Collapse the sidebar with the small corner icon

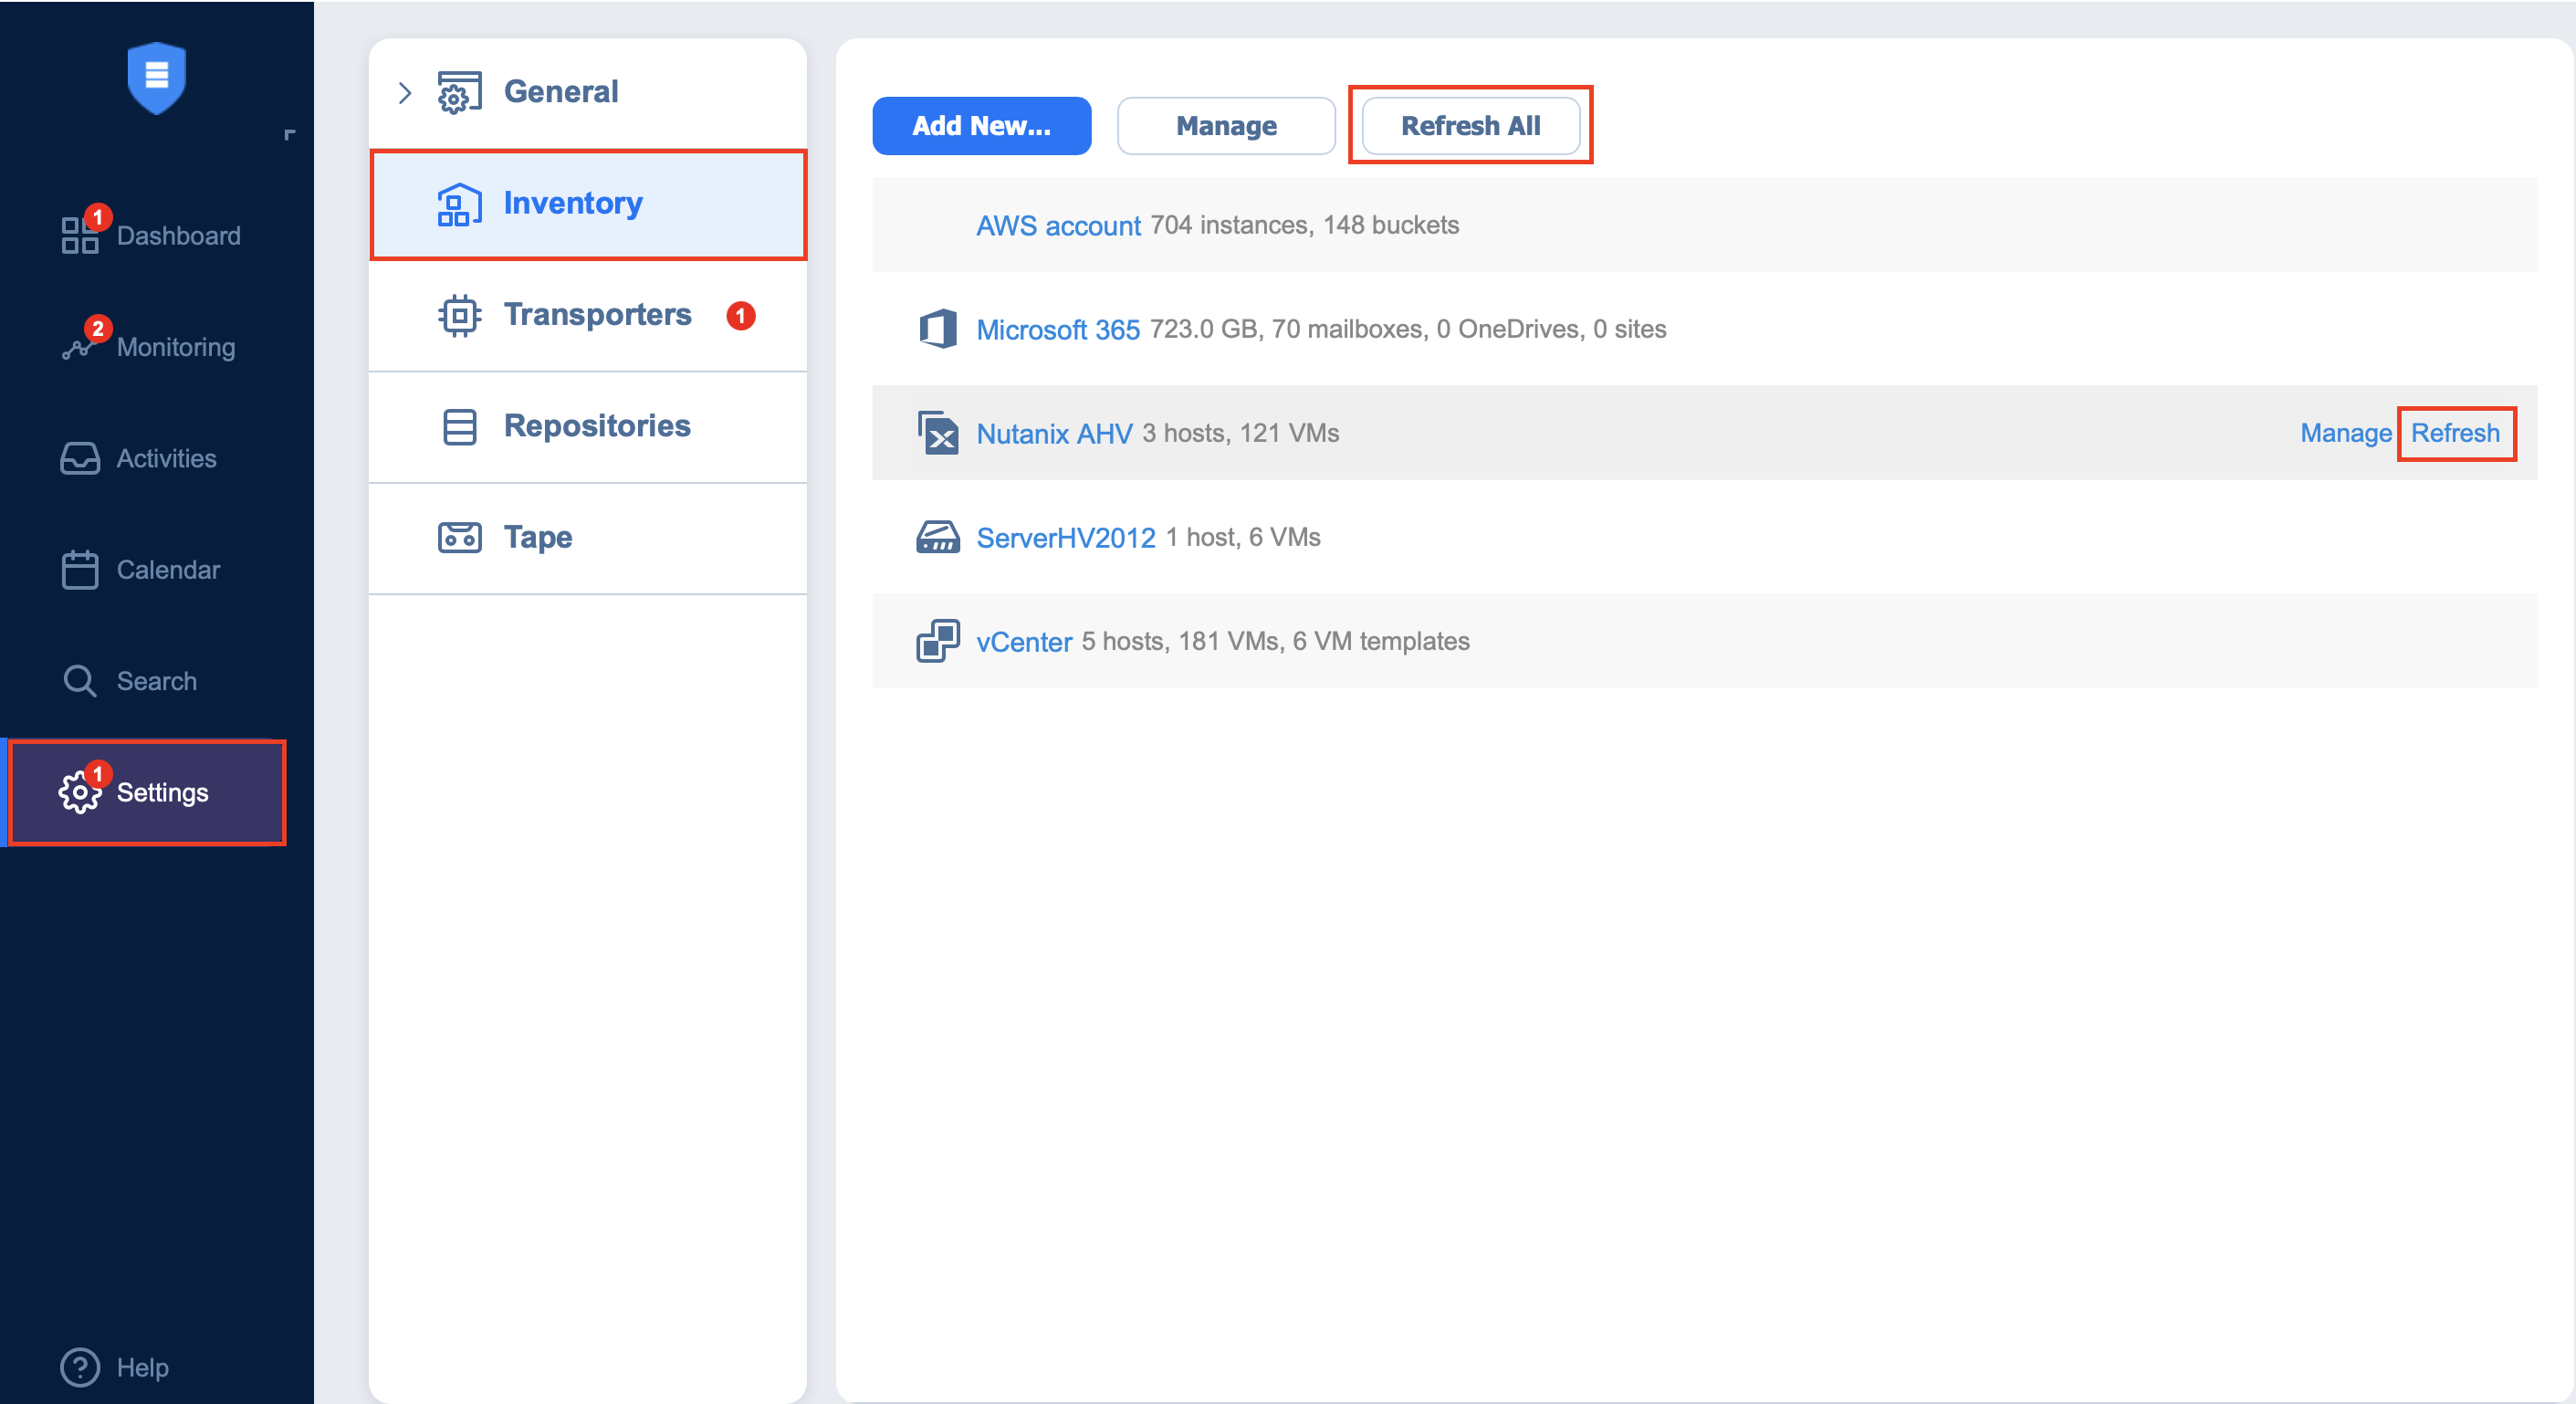tap(290, 134)
